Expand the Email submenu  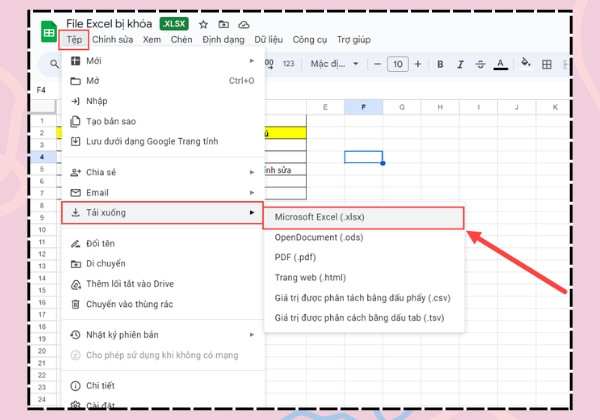[163, 192]
